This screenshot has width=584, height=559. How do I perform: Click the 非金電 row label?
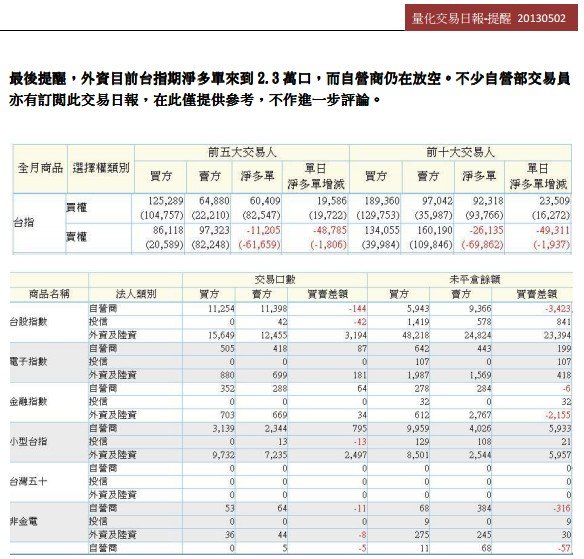pos(23,521)
